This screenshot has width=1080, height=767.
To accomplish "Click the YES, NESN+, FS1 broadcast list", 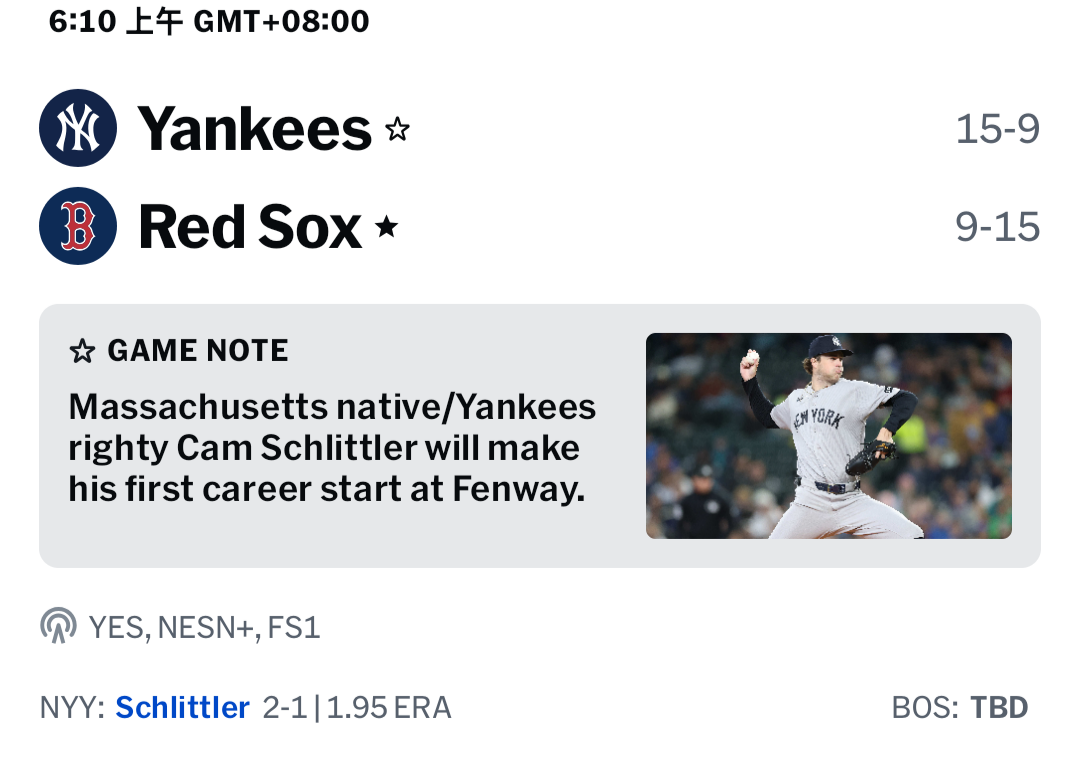I will tap(204, 628).
